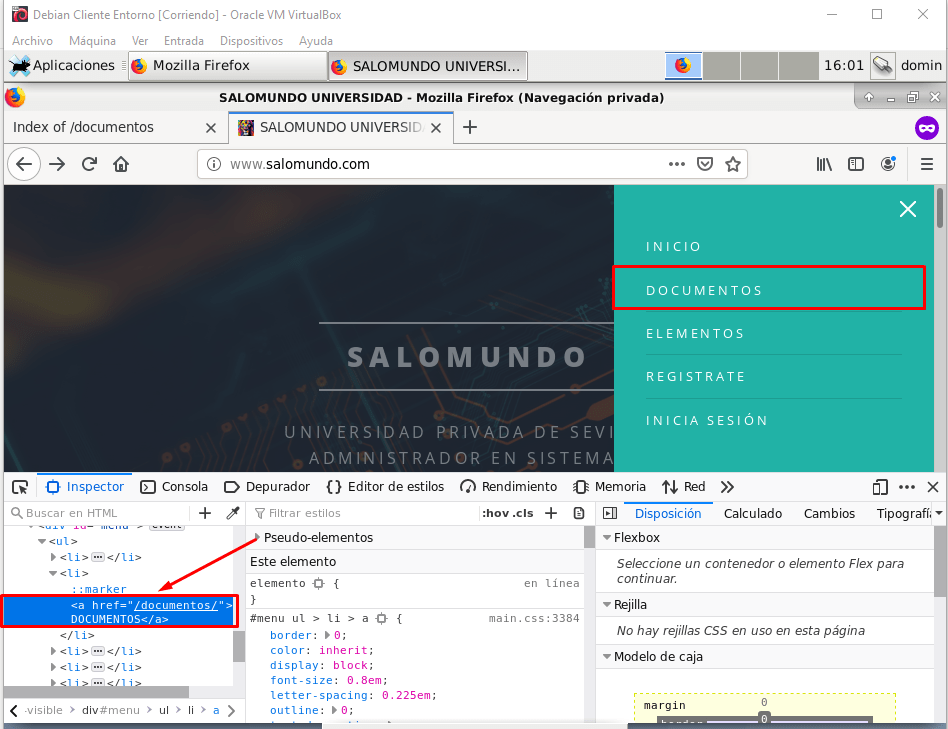Expand the Pseudo-elementos section
This screenshot has height=729, width=948.
click(x=258, y=538)
